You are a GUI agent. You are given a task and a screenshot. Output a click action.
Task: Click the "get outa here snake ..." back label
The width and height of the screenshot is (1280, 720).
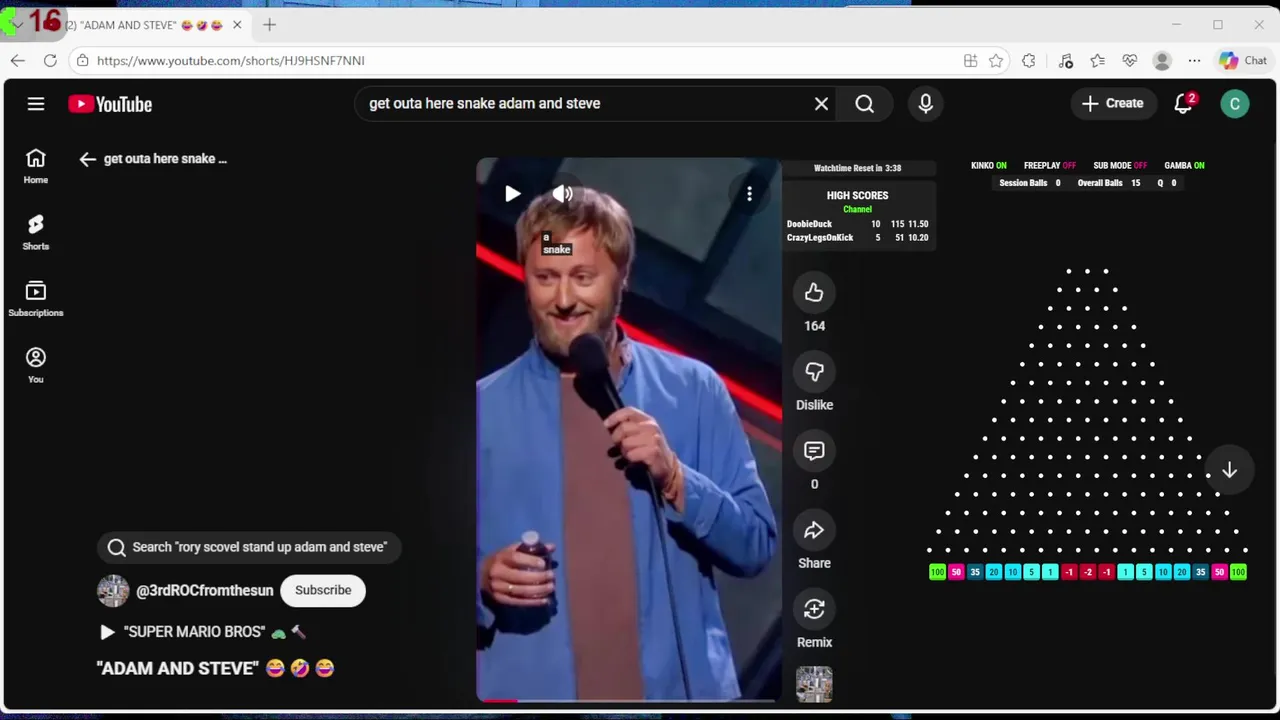pyautogui.click(x=165, y=159)
